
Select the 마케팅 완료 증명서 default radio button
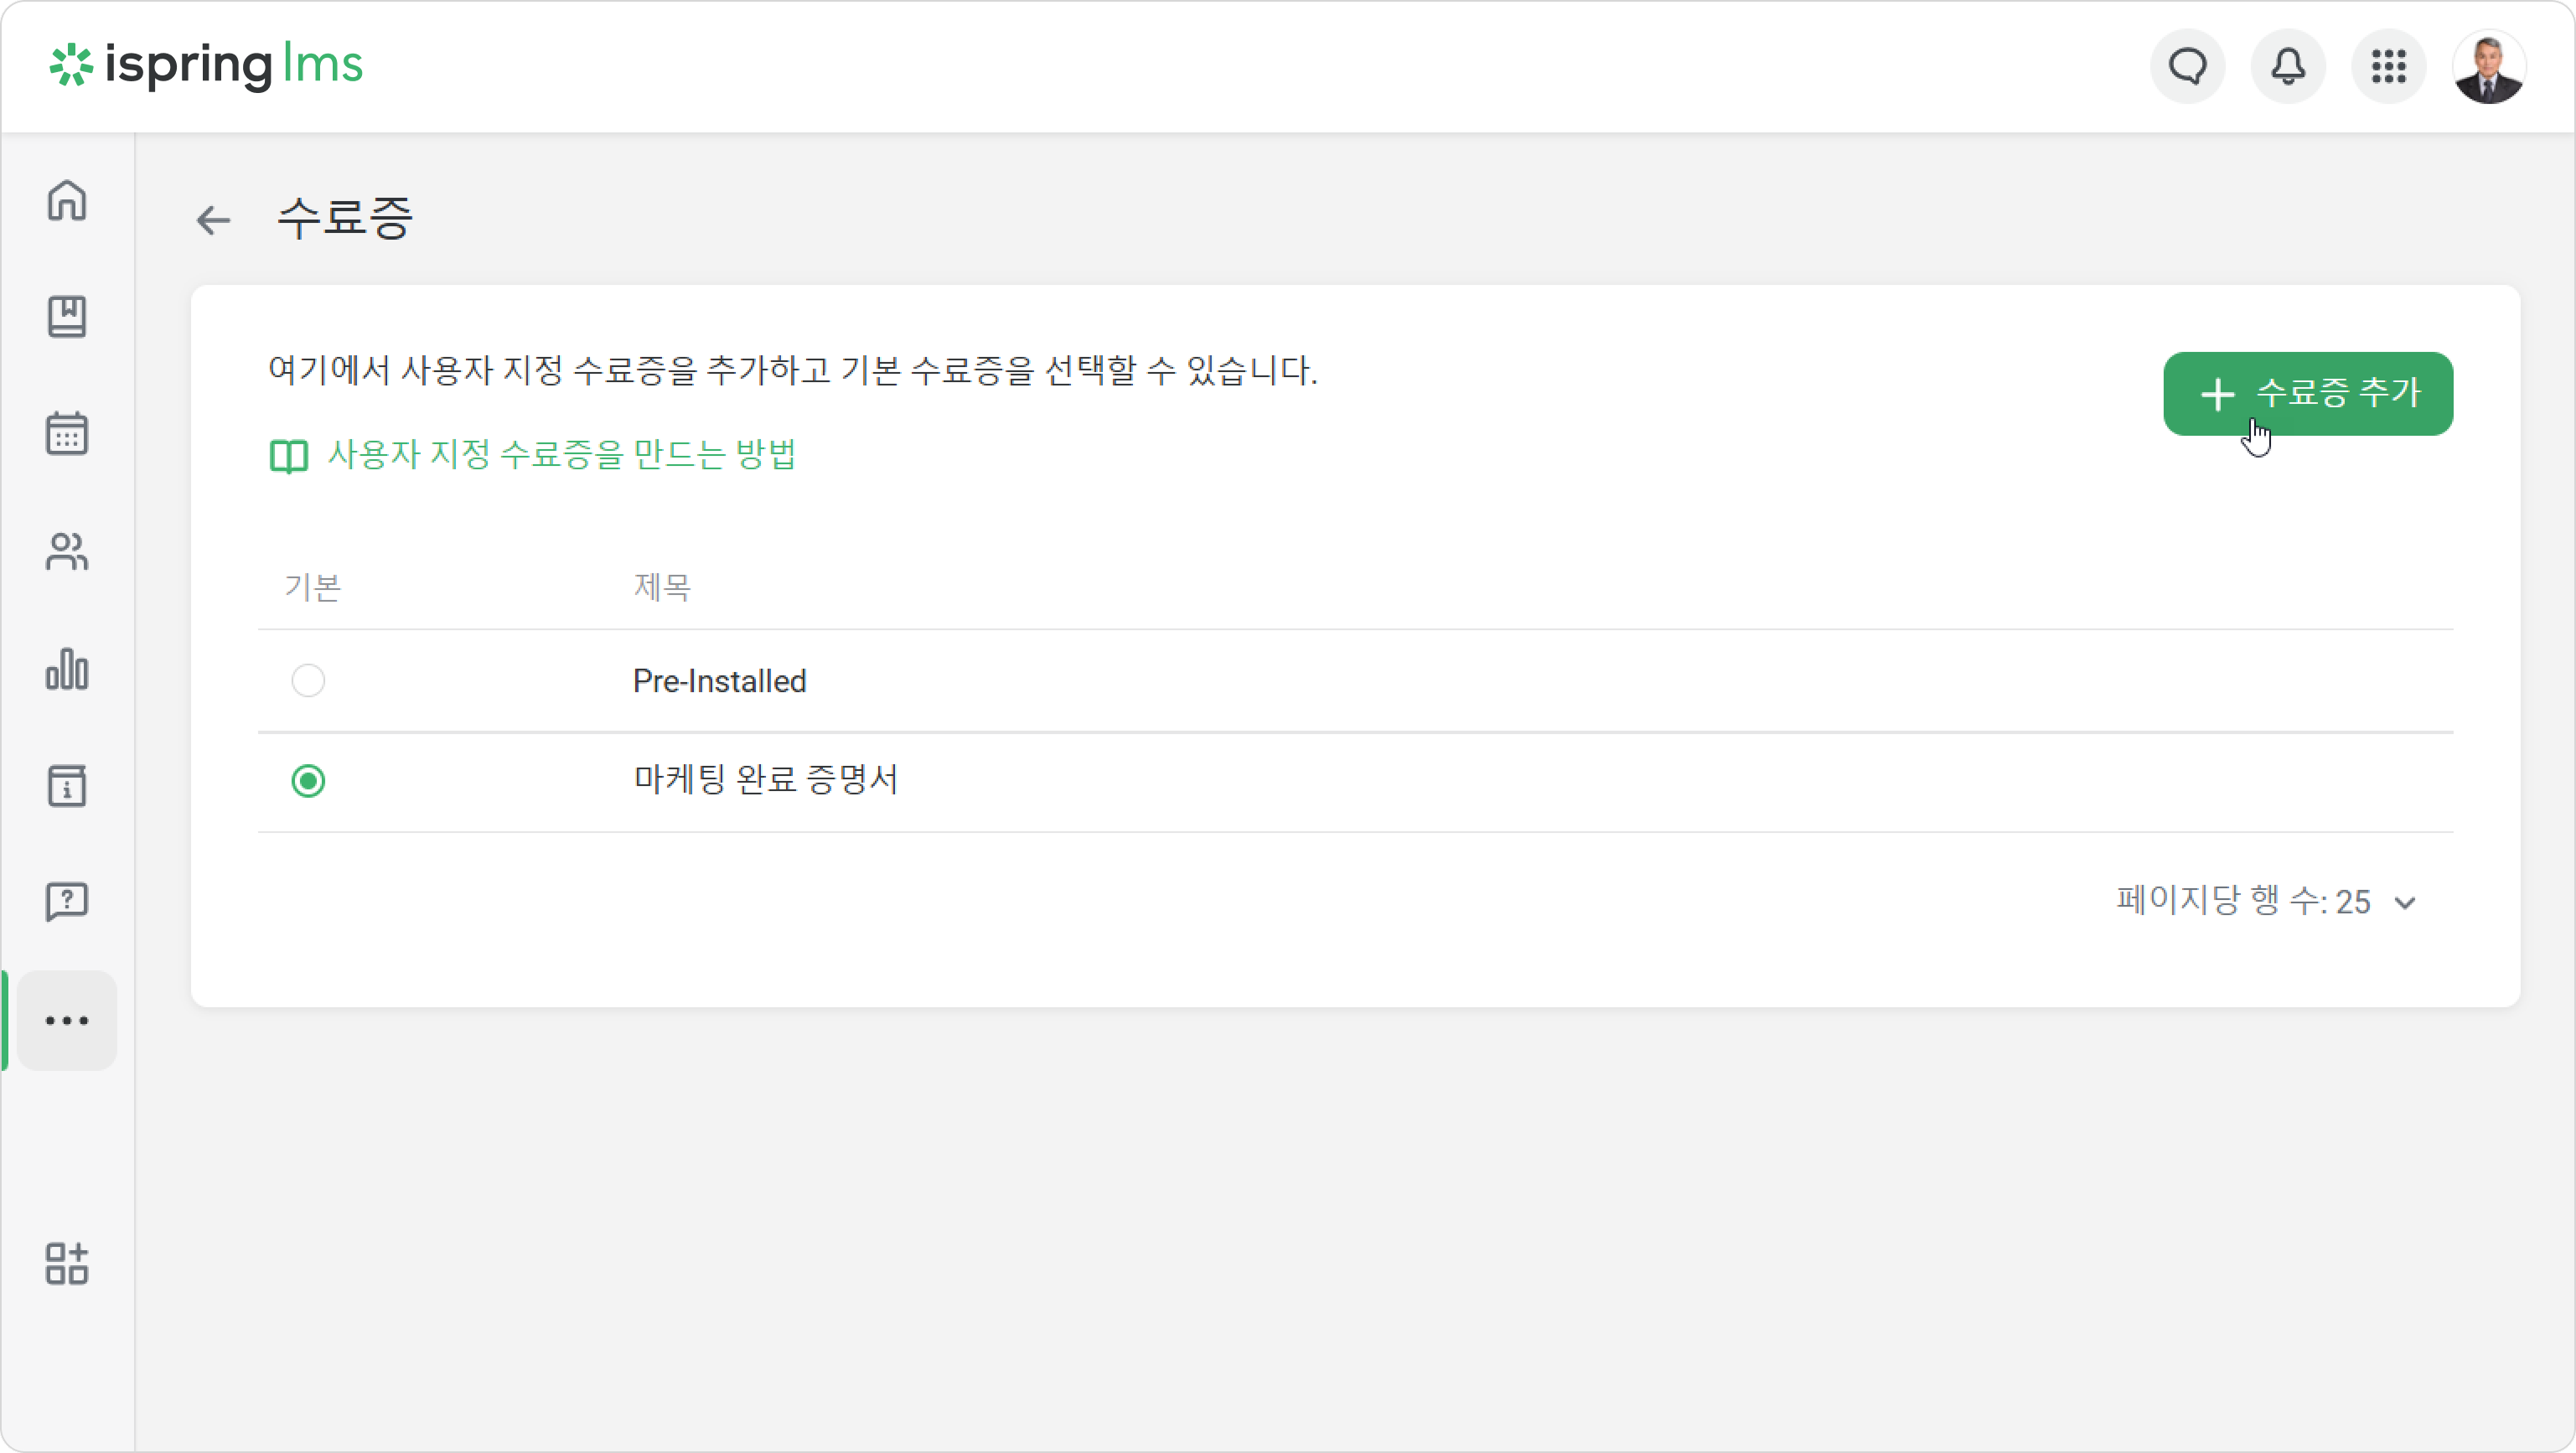308,781
